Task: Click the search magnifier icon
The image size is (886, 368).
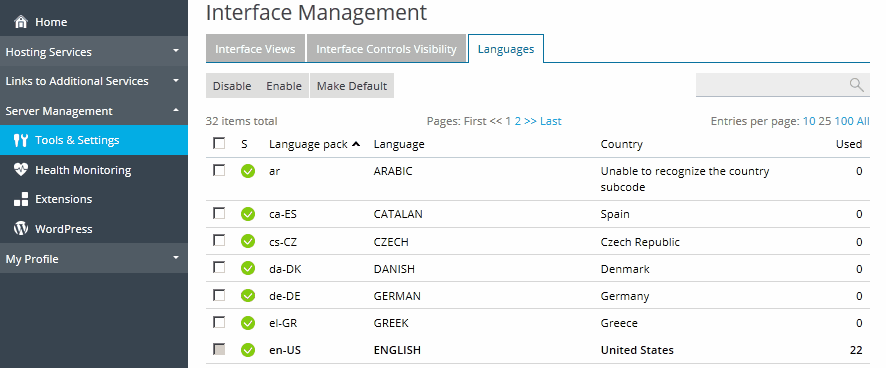Action: [857, 85]
